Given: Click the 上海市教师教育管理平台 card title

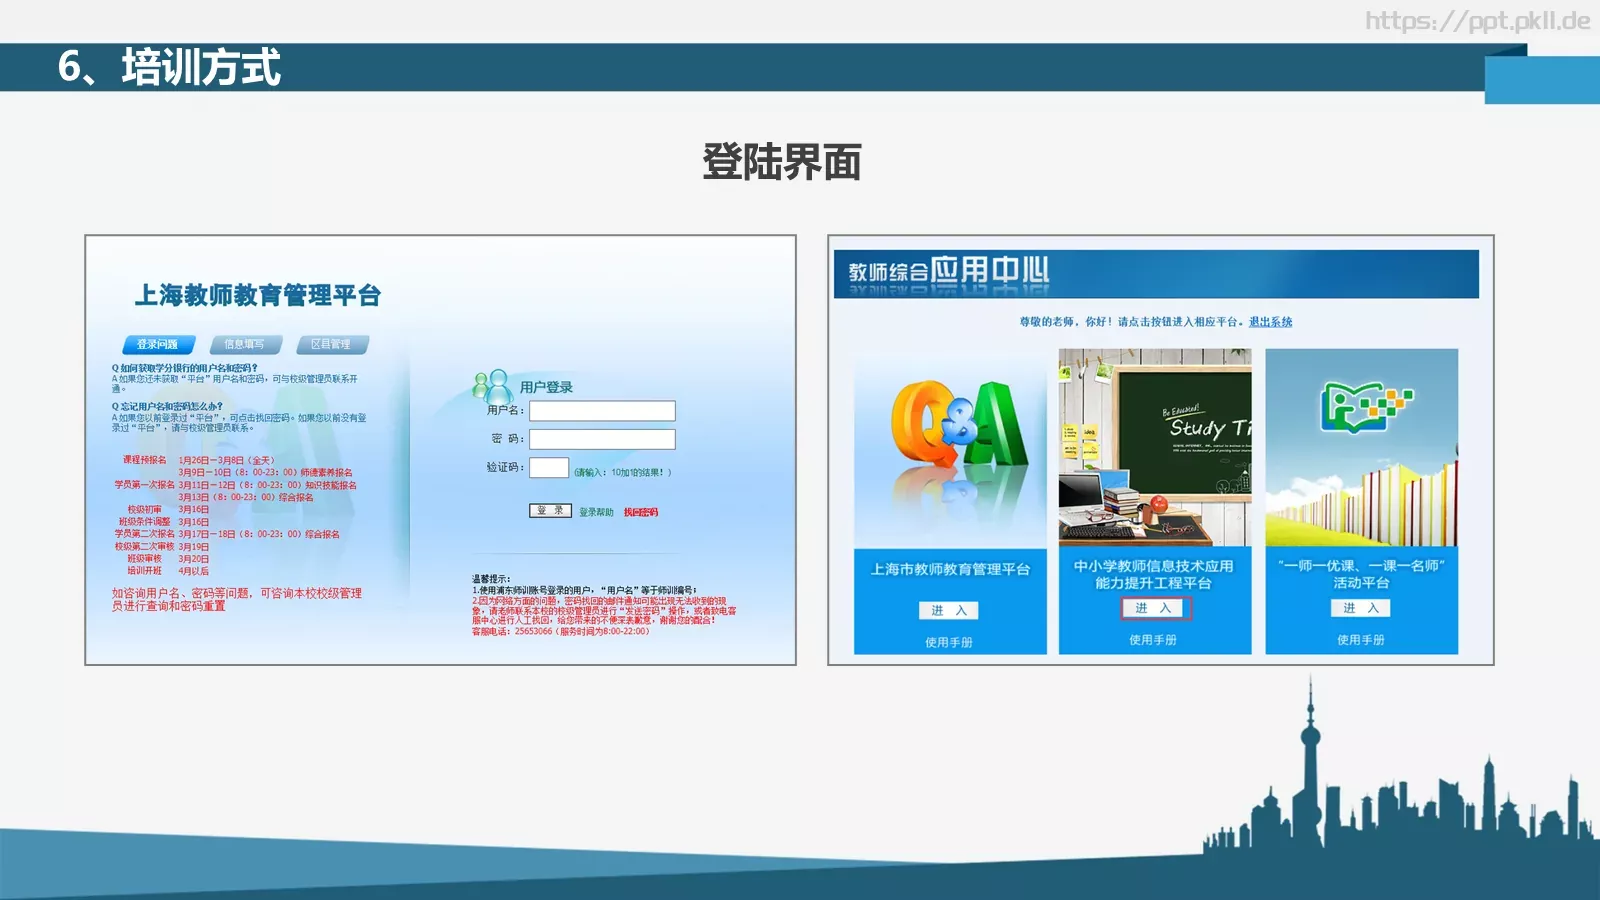Looking at the screenshot, I should 950,569.
